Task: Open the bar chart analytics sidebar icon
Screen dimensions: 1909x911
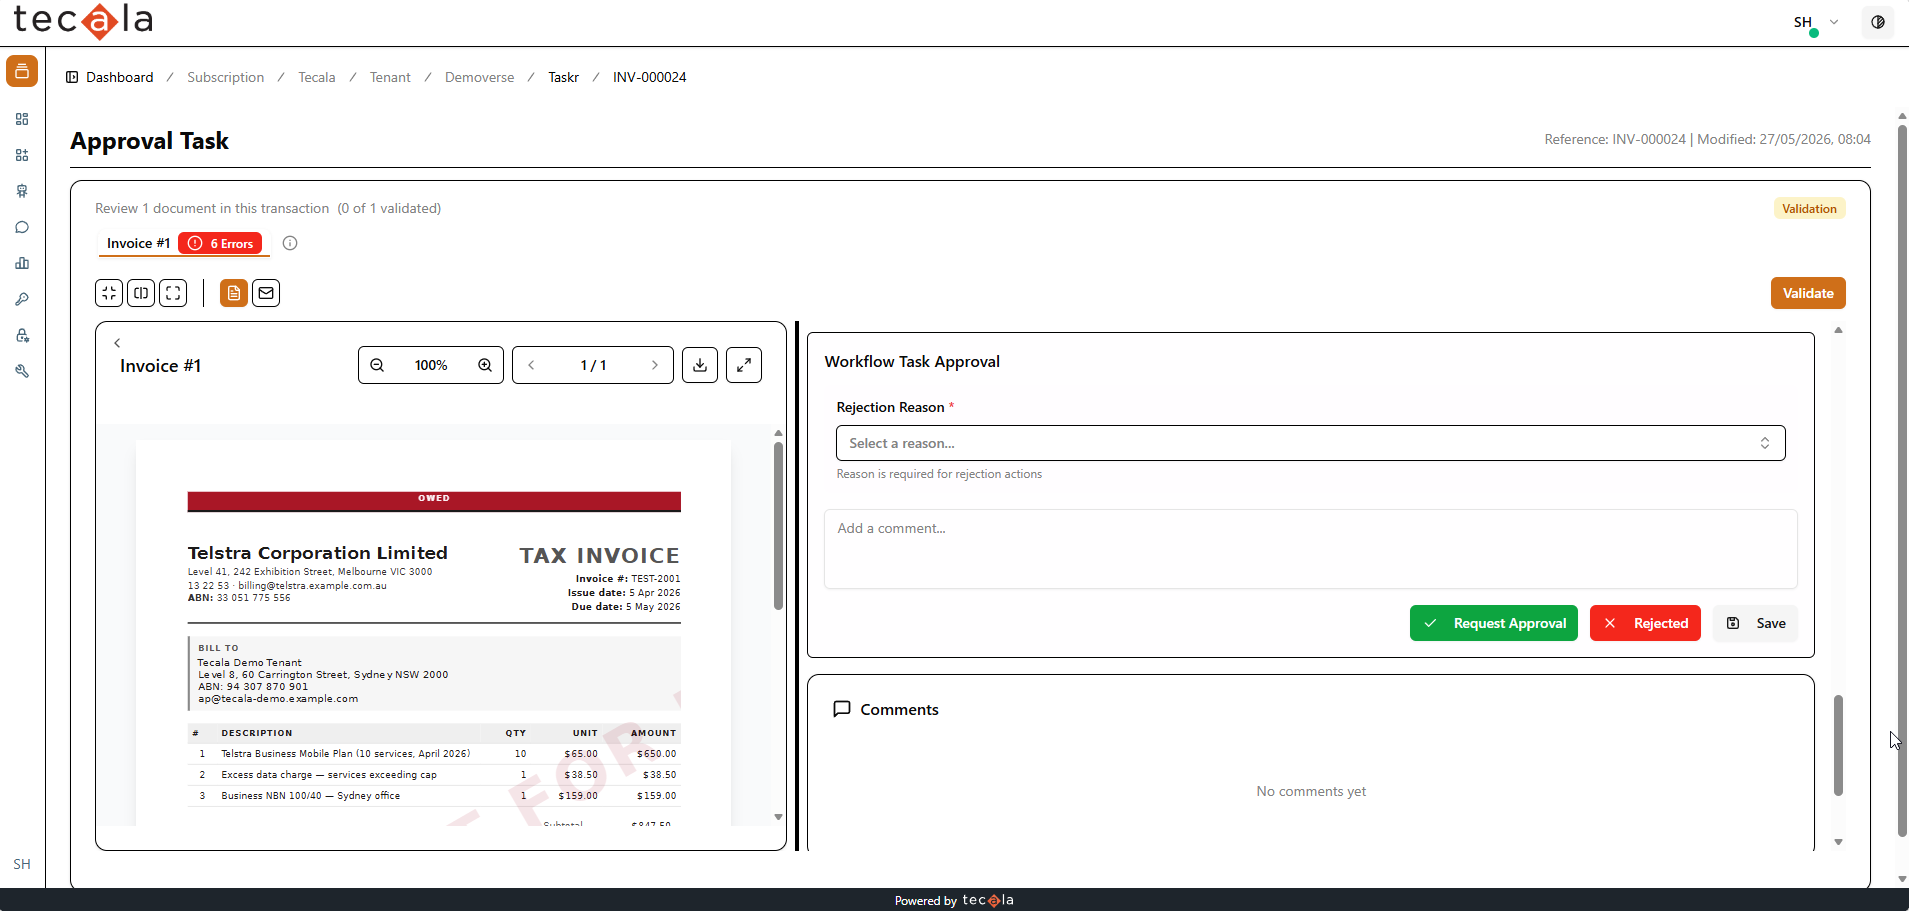Action: [22, 263]
